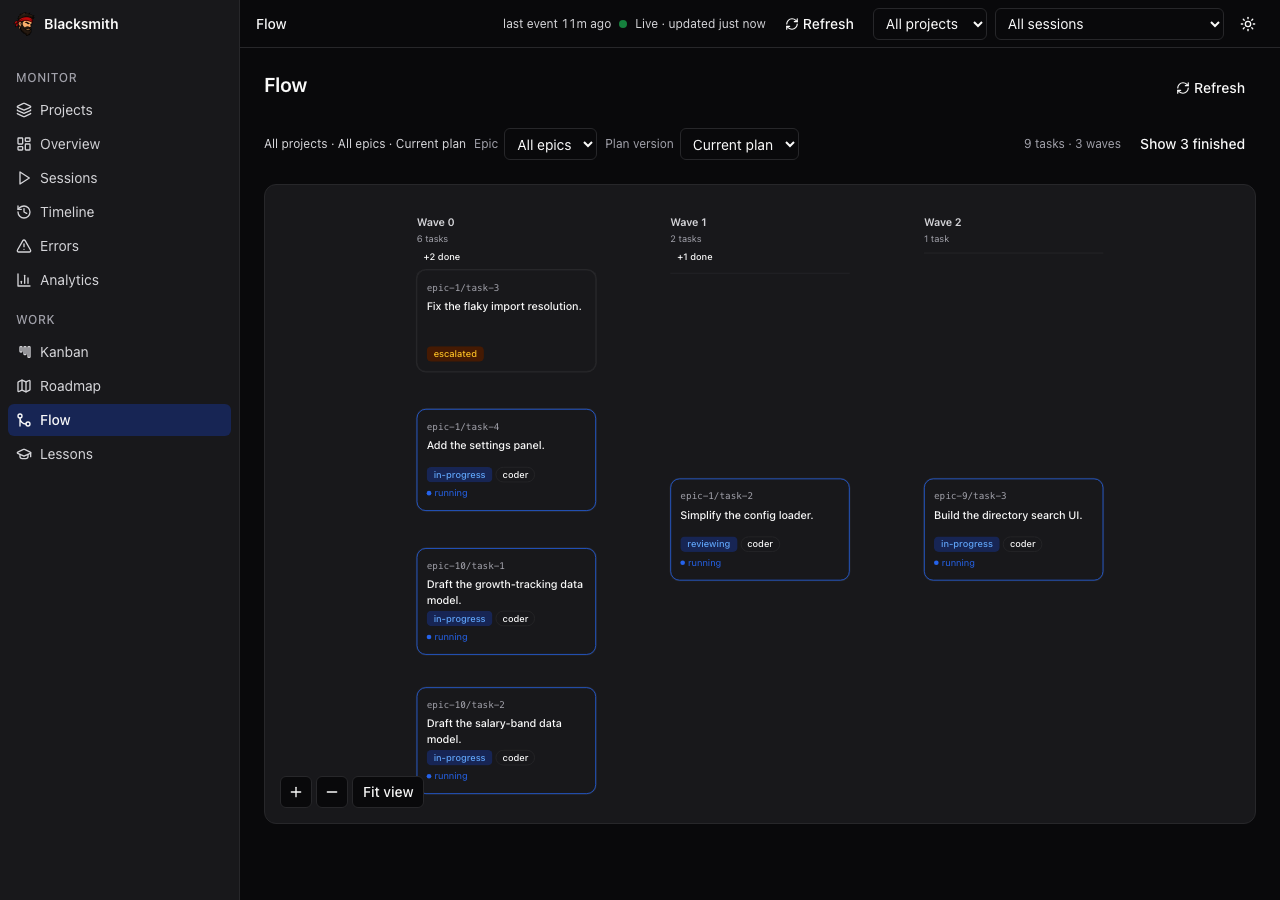Click the Wave 1 column header
Screen dimensions: 1280x900
[x=688, y=222]
